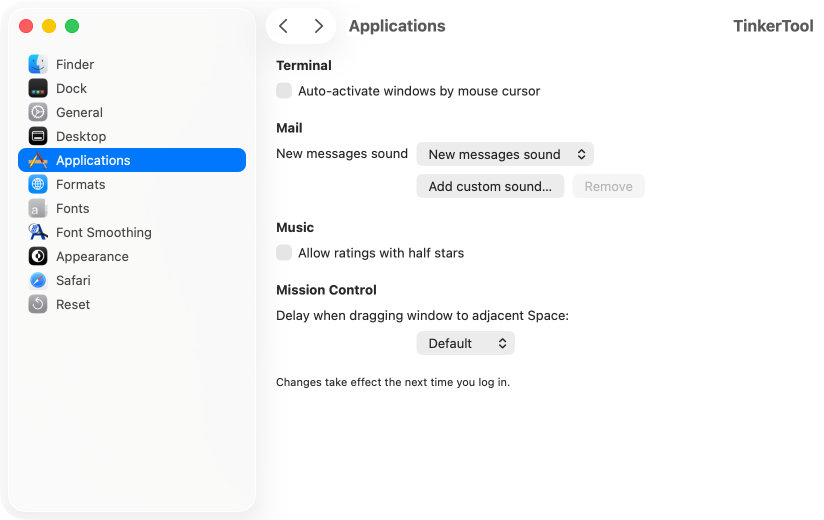Screen dimensions: 824x520
Task: Select the Fonts item in sidebar
Action: [72, 208]
